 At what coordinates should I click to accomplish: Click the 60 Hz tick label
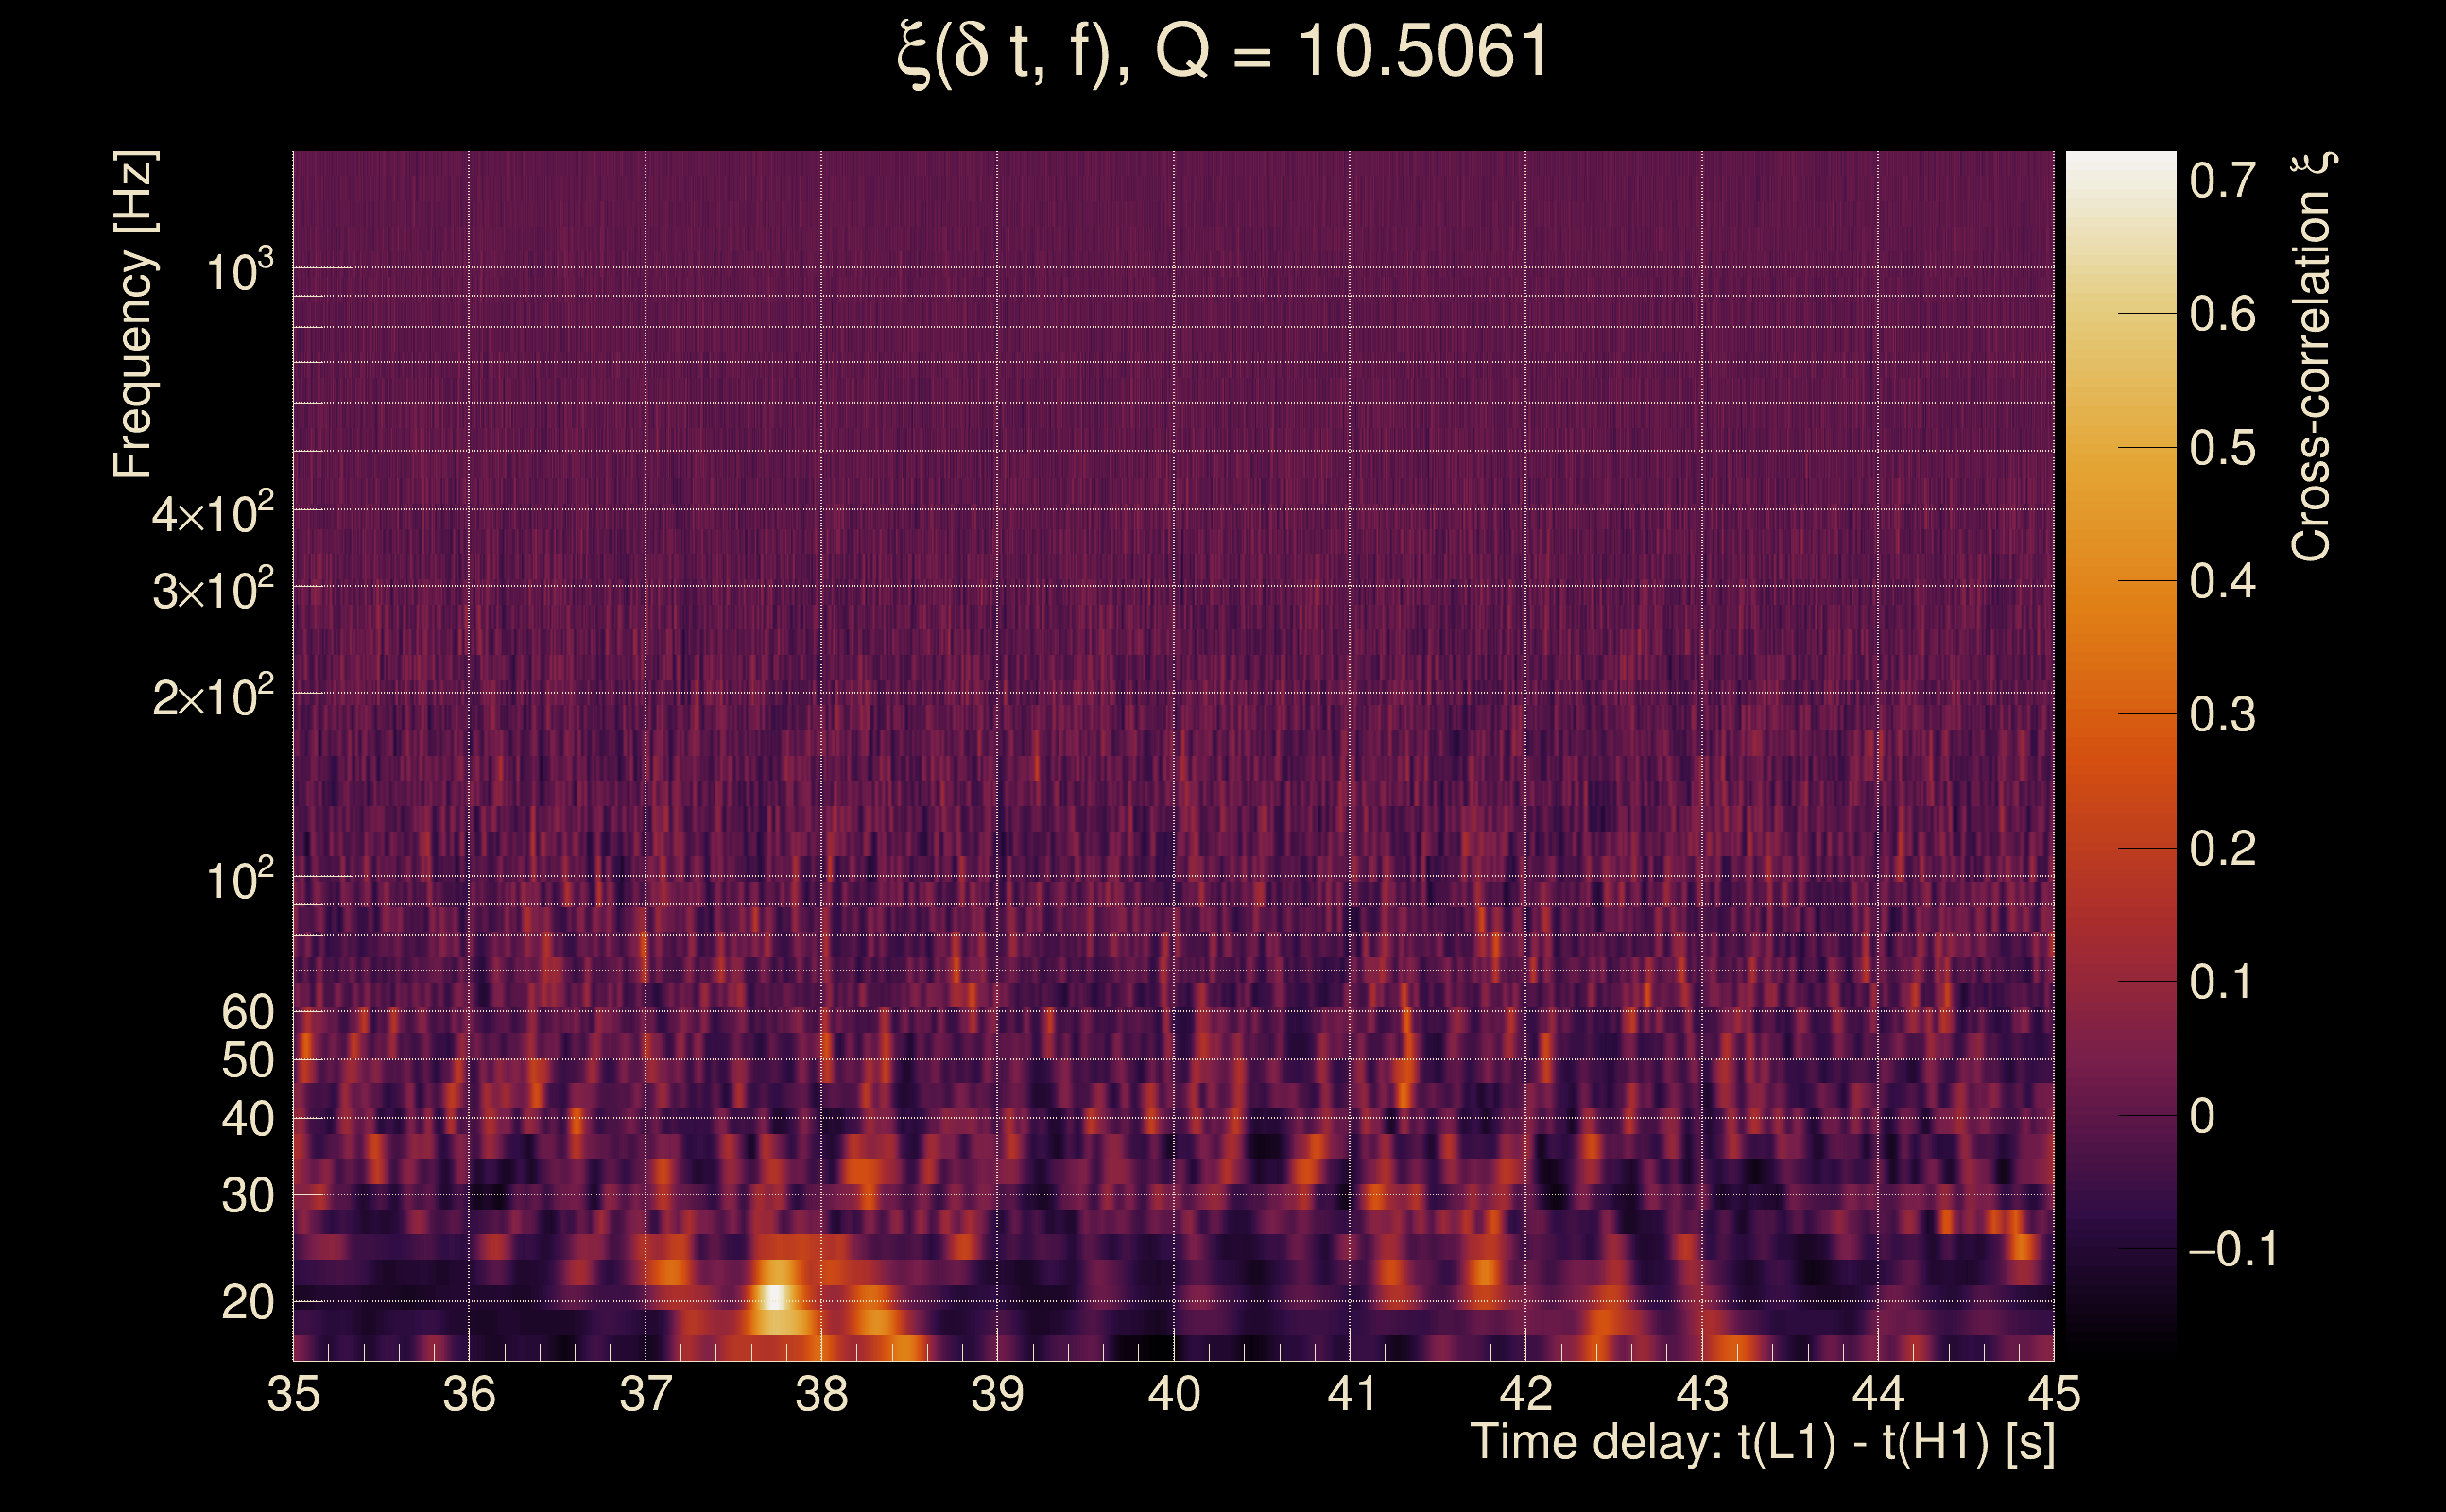[247, 1012]
